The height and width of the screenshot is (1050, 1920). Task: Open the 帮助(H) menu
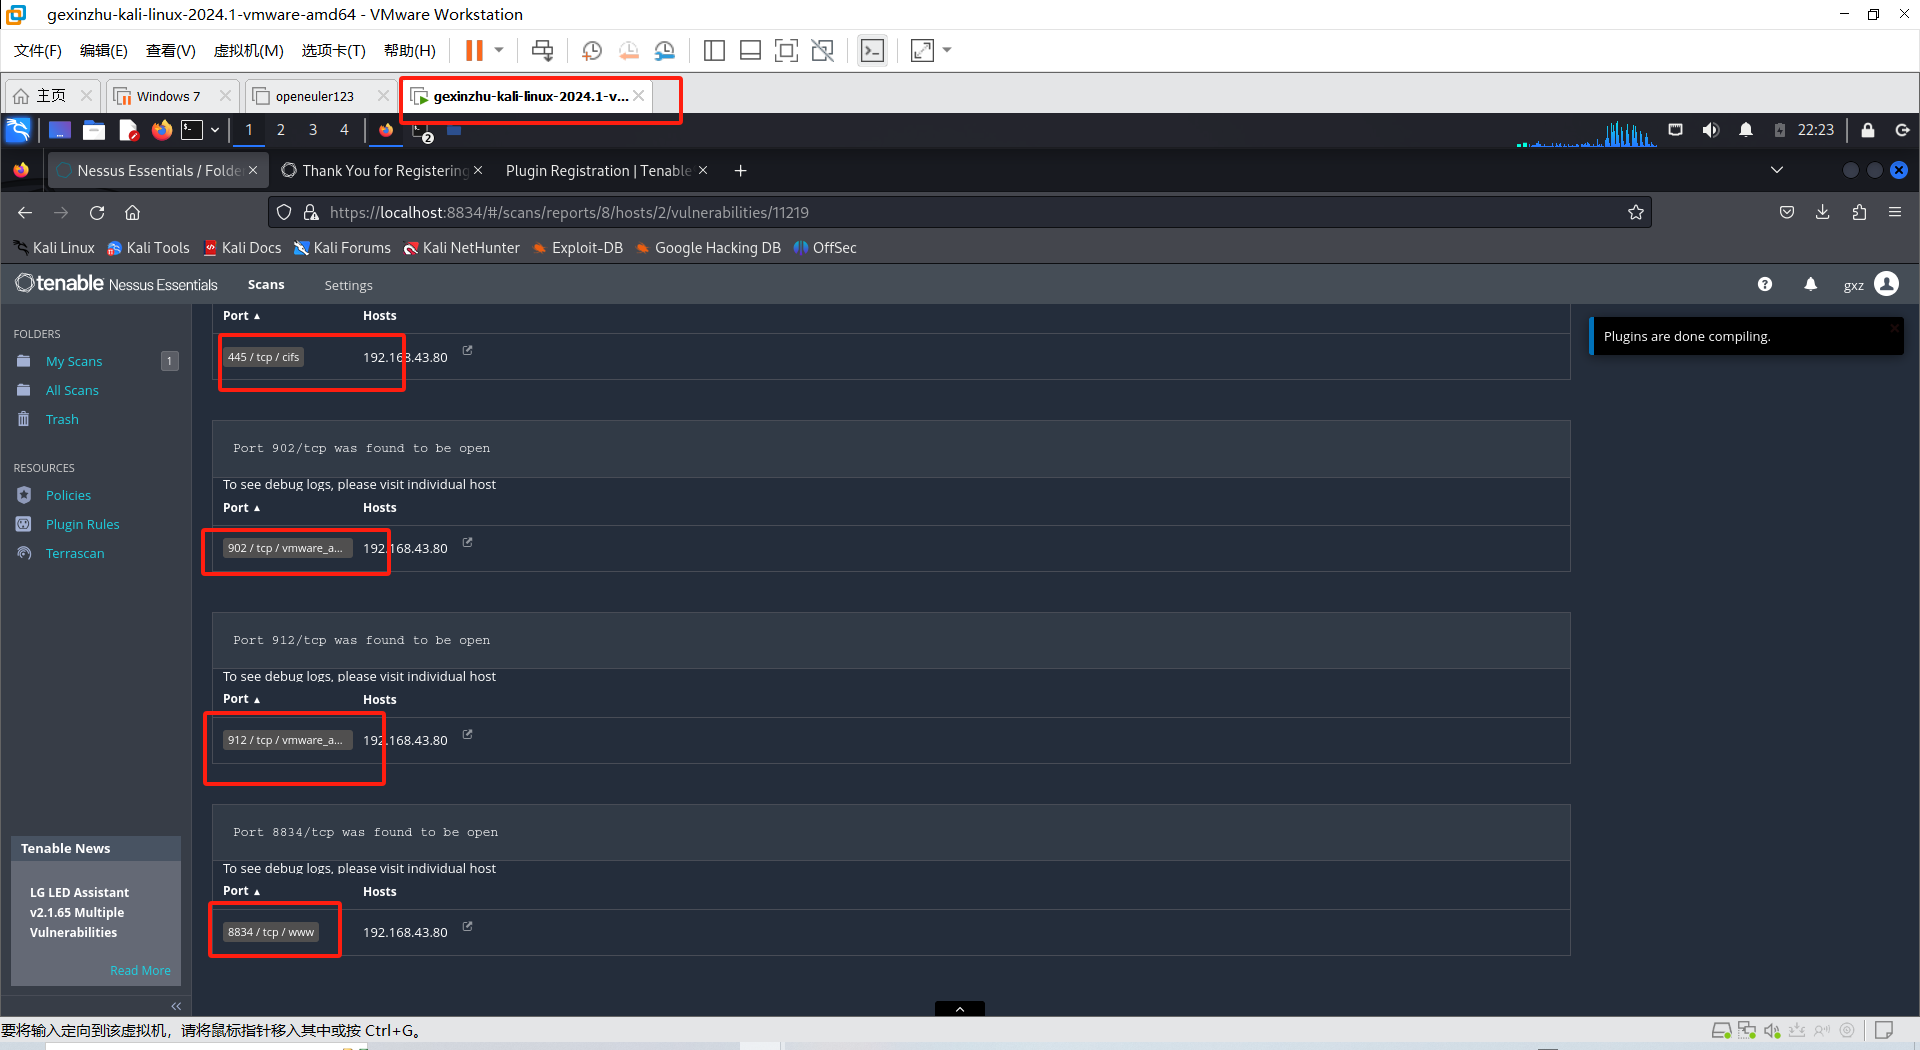click(x=410, y=51)
